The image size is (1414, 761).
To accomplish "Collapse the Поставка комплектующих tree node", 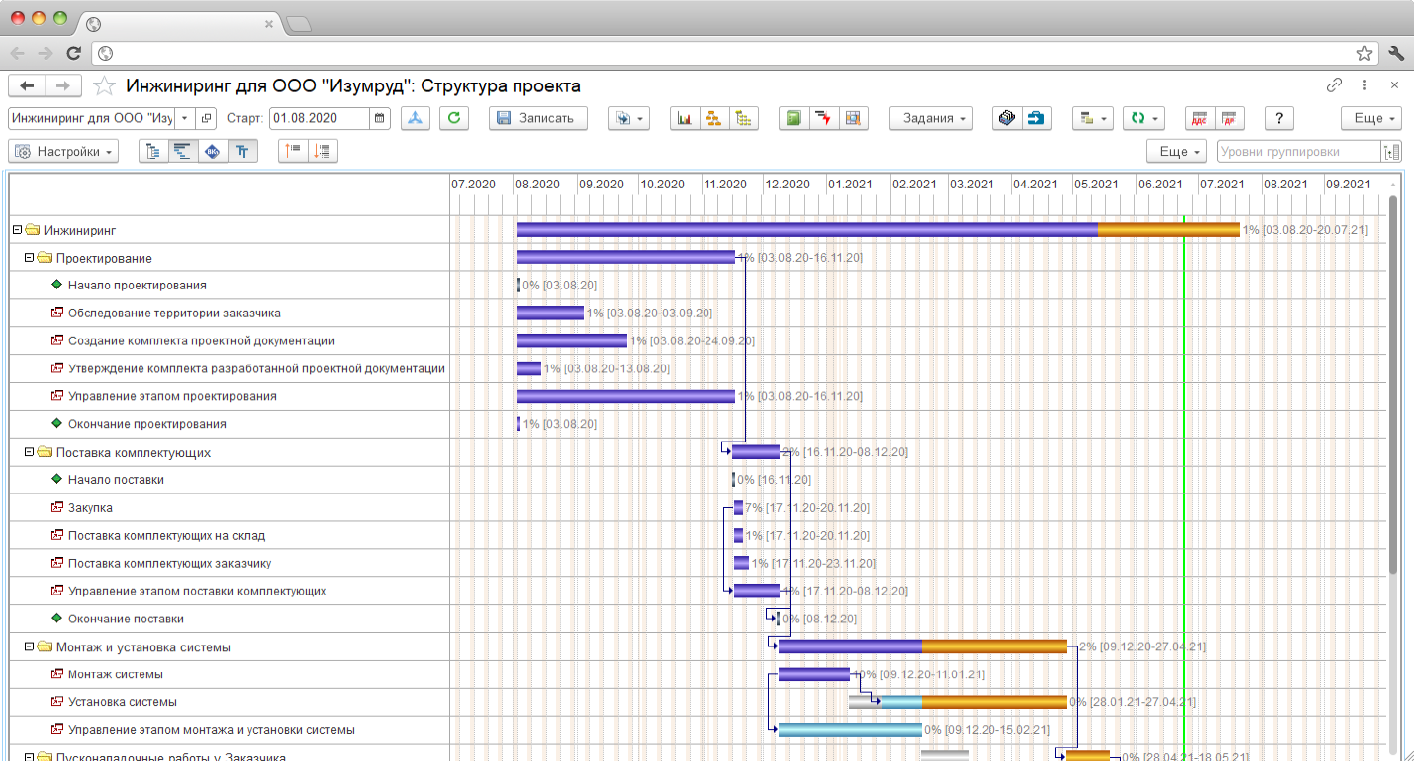I will (29, 452).
